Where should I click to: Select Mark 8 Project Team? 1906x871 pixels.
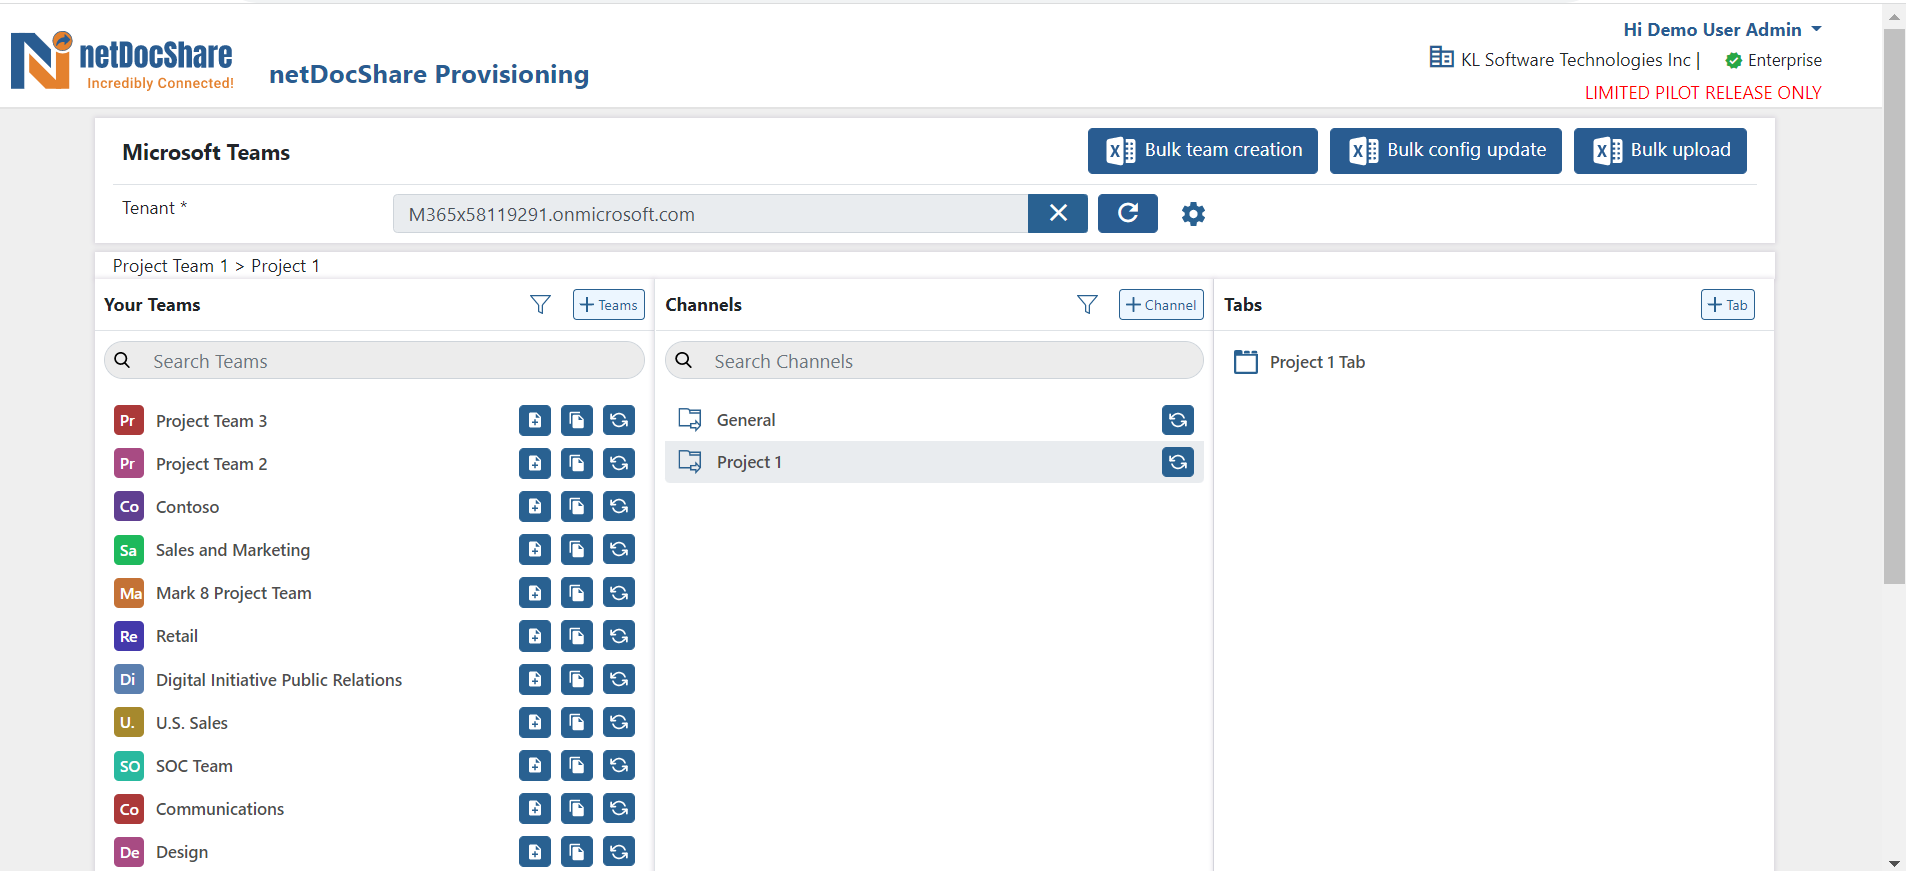click(x=234, y=593)
